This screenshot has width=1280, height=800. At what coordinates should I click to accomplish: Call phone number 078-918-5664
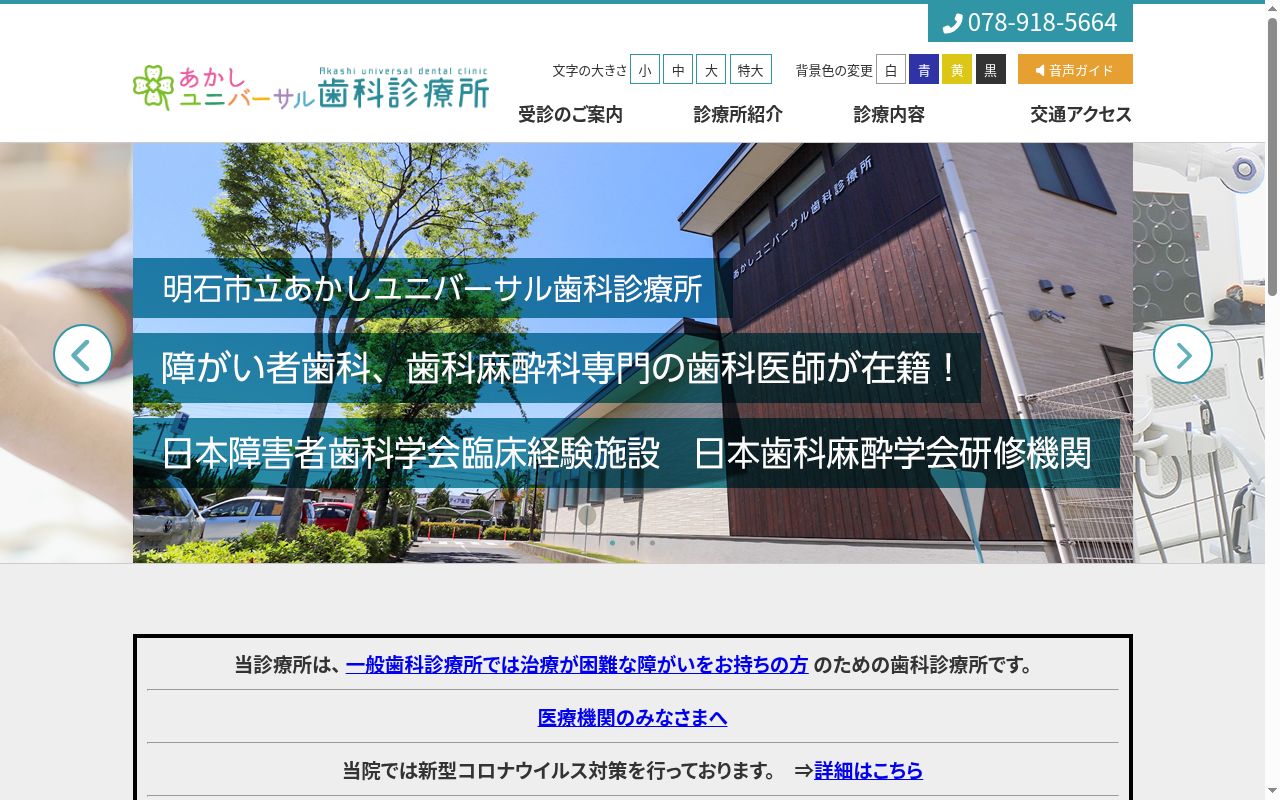tap(1030, 23)
